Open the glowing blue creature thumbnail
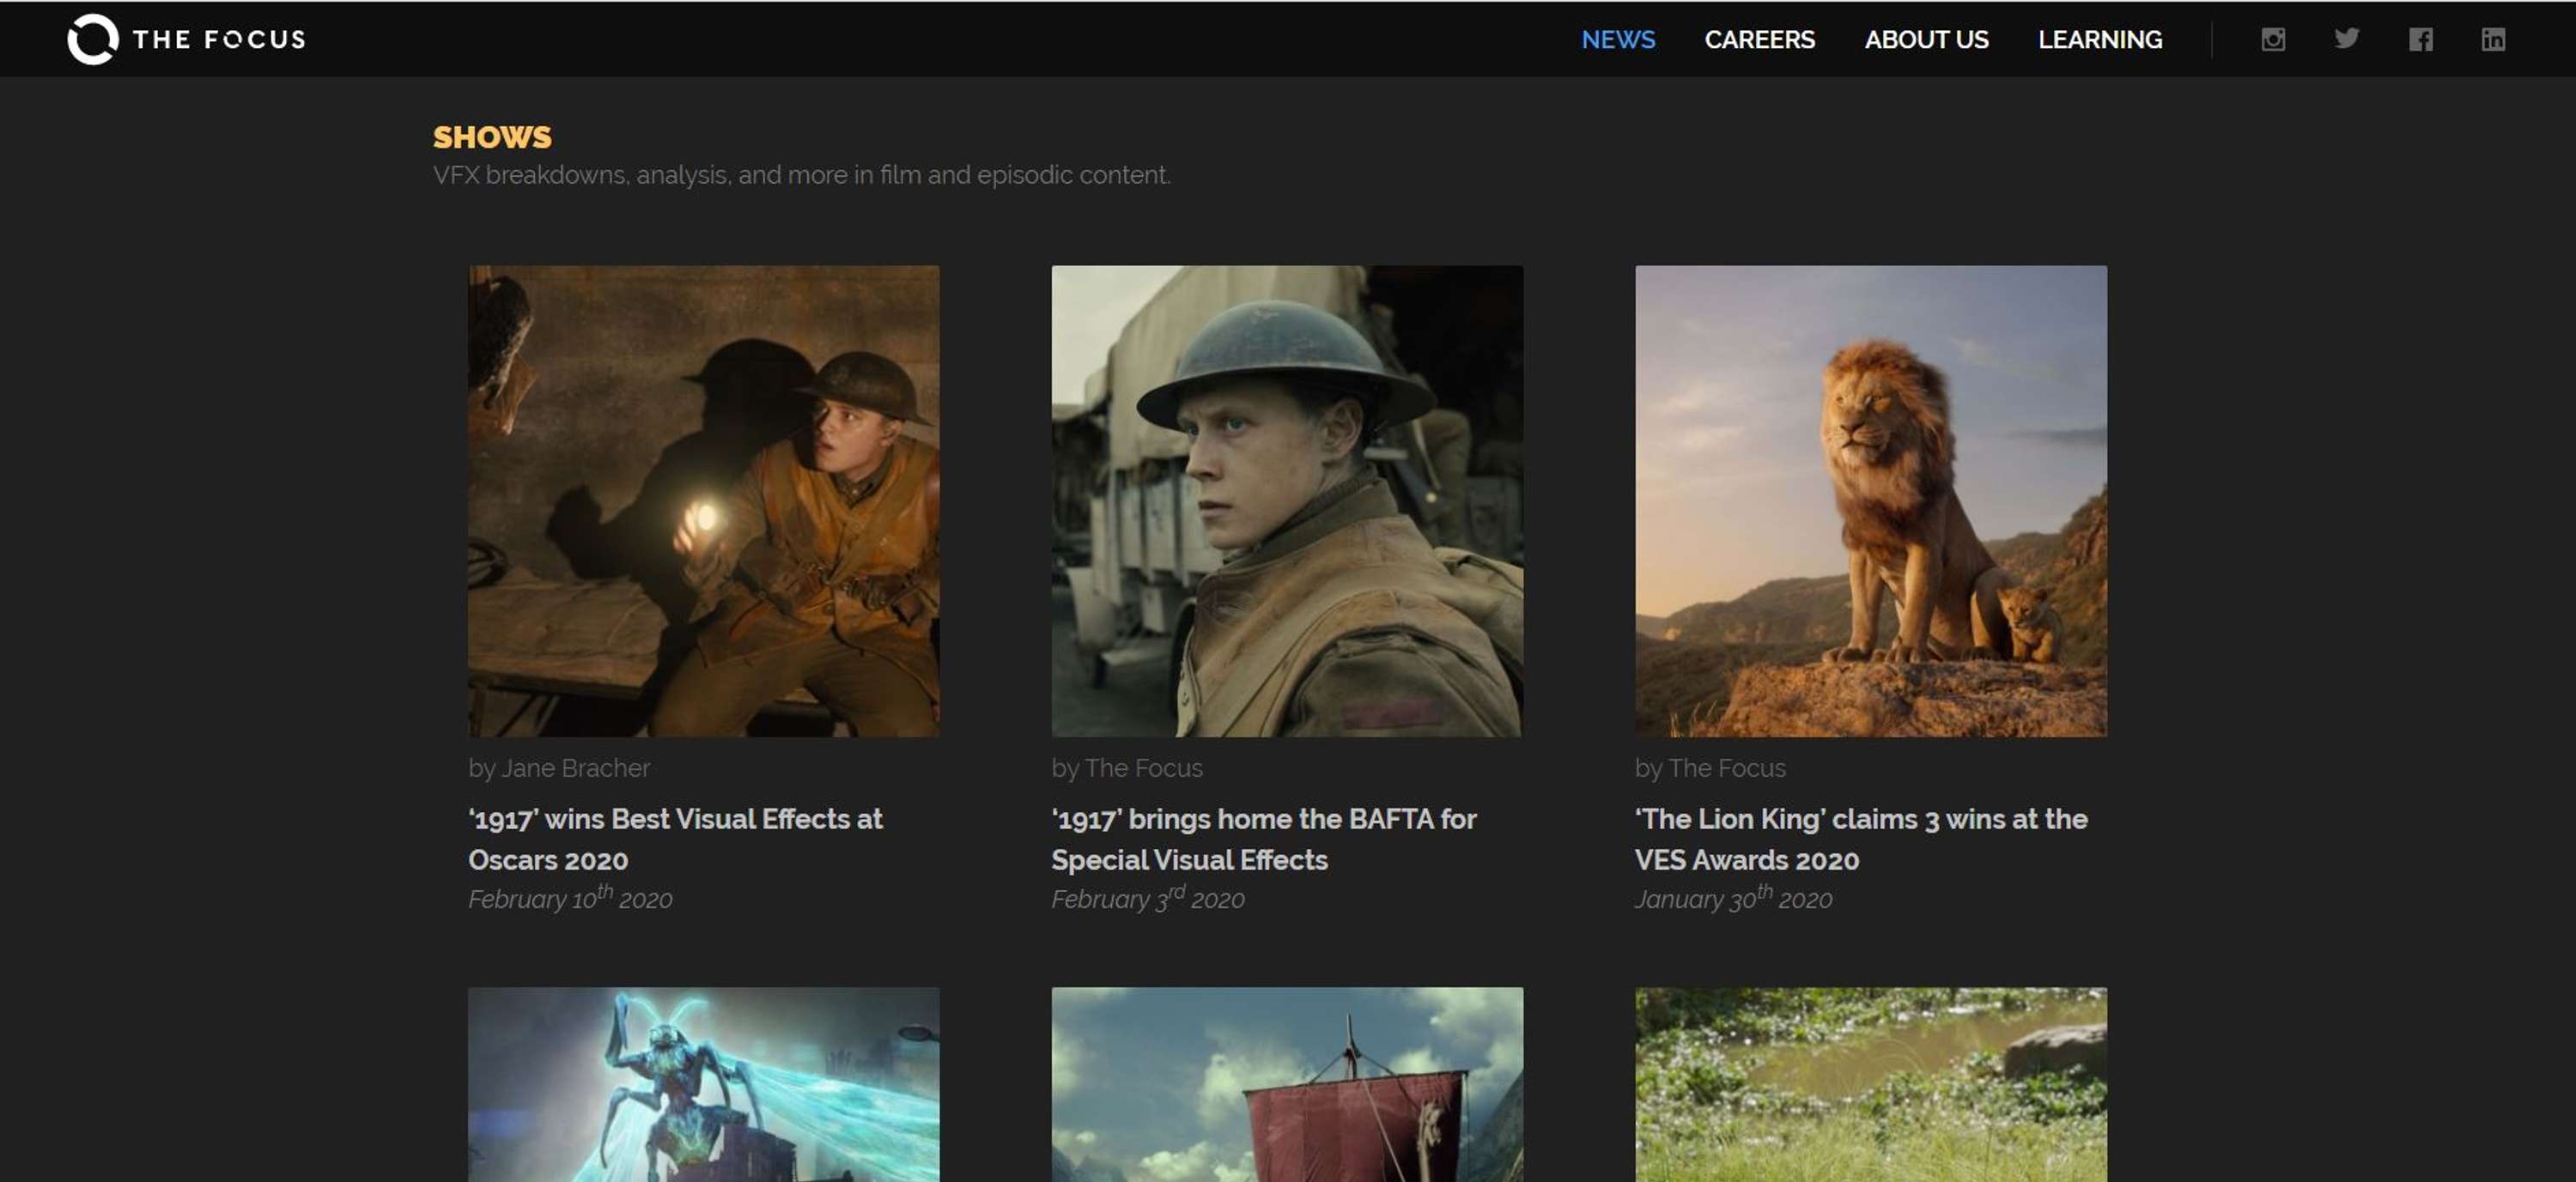This screenshot has width=2576, height=1182. click(703, 1085)
